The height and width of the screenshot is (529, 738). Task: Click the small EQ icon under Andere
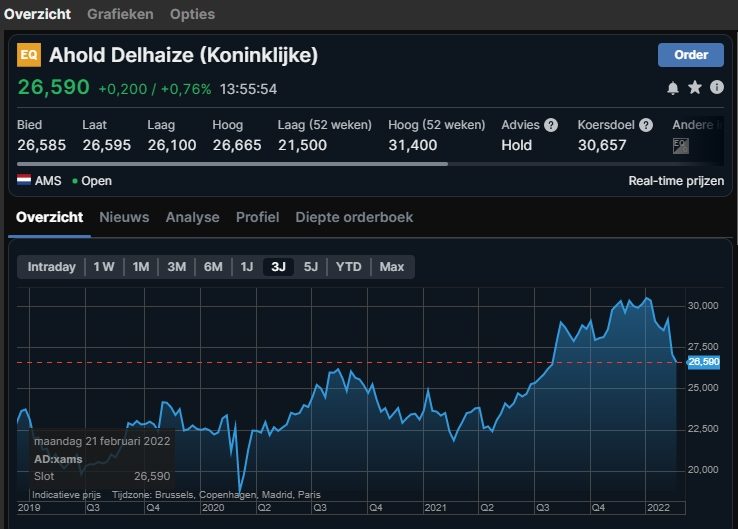tap(680, 146)
